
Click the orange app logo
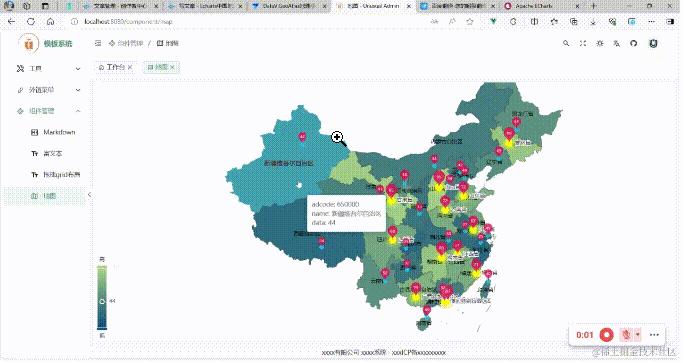coord(29,44)
